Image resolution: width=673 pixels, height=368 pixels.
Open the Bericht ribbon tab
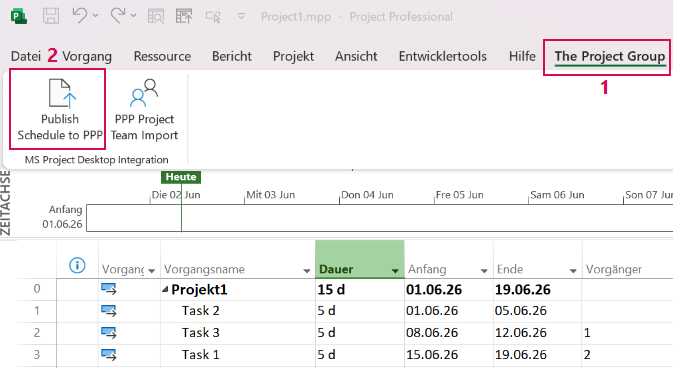click(232, 56)
